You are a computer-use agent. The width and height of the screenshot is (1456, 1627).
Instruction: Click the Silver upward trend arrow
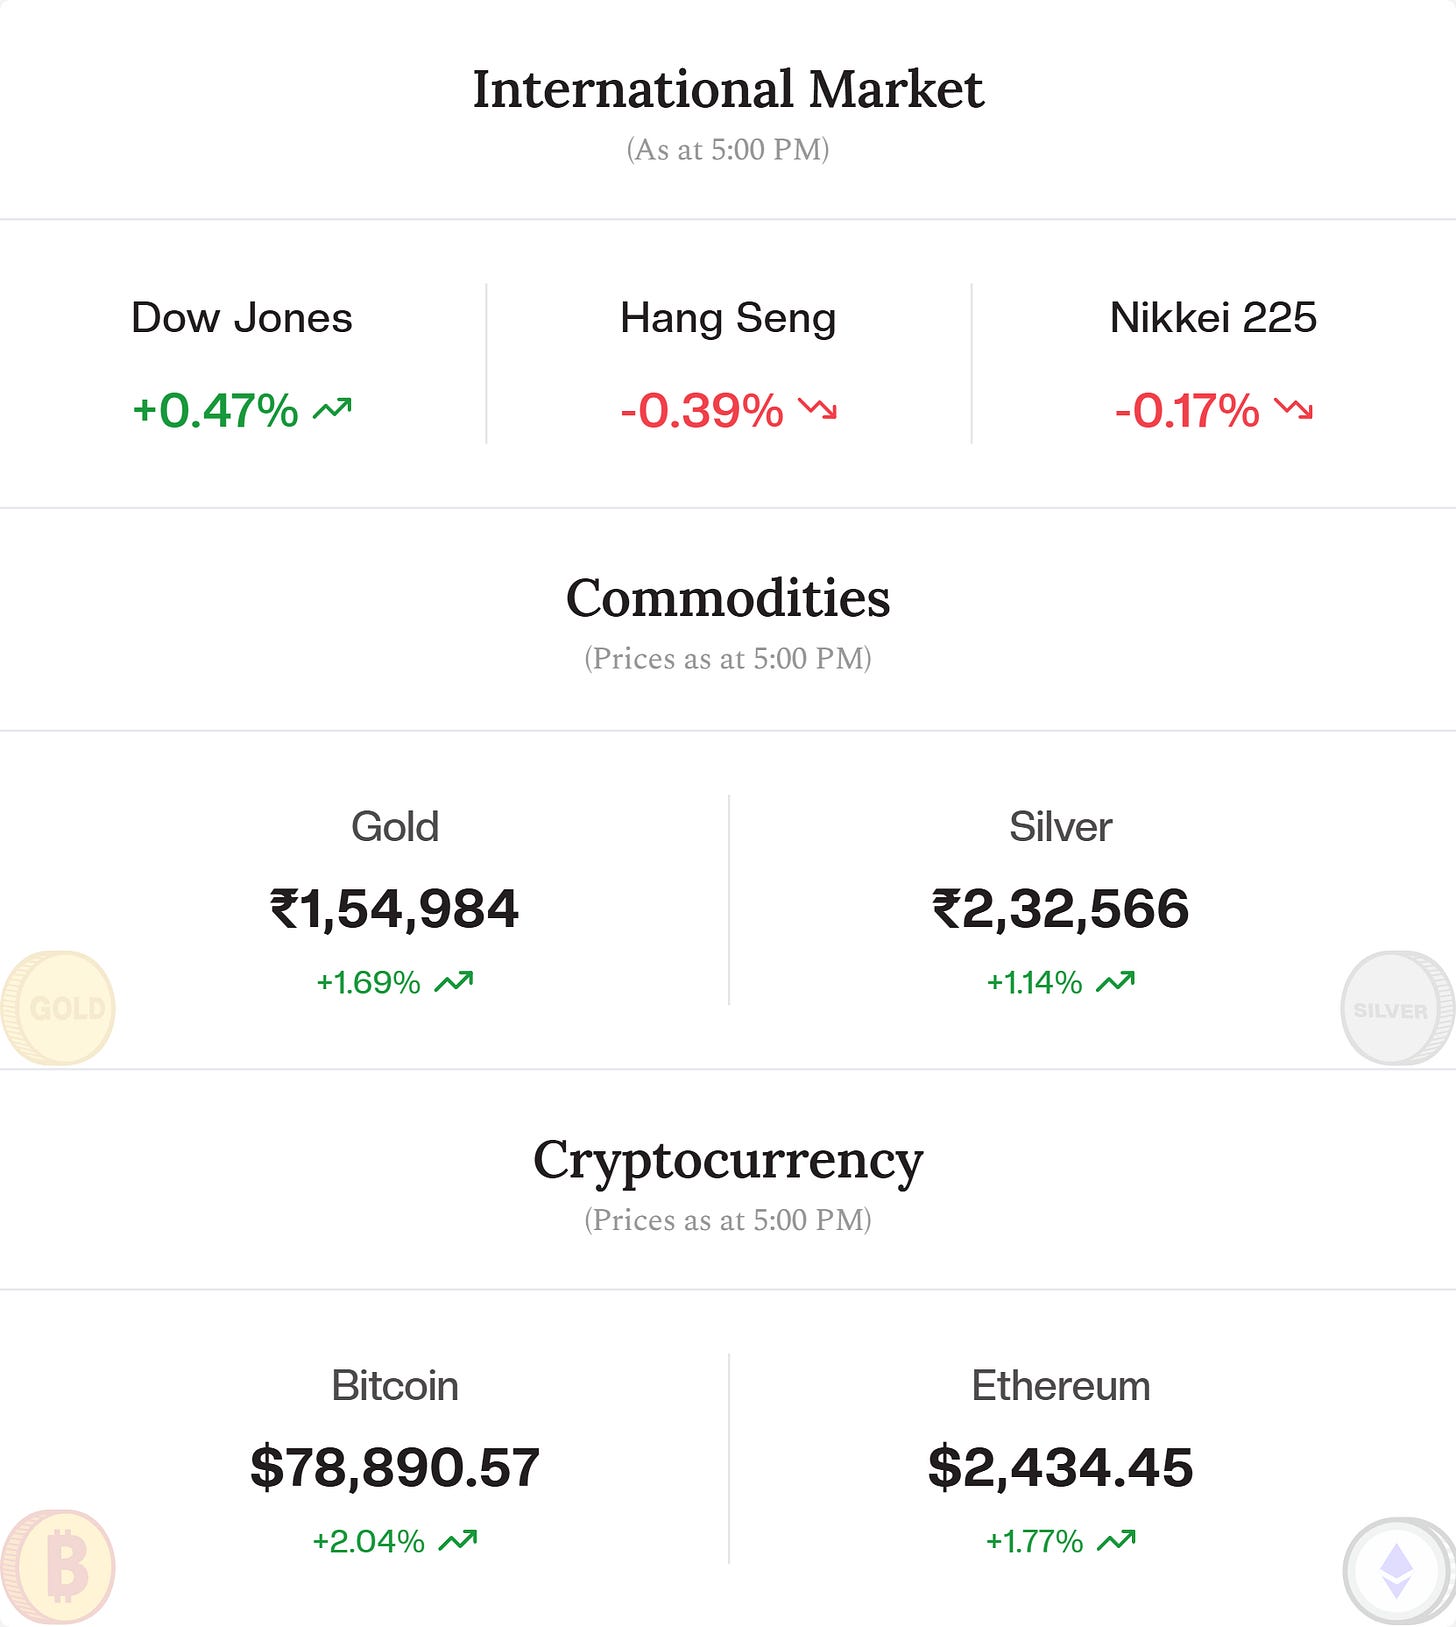tap(1116, 982)
